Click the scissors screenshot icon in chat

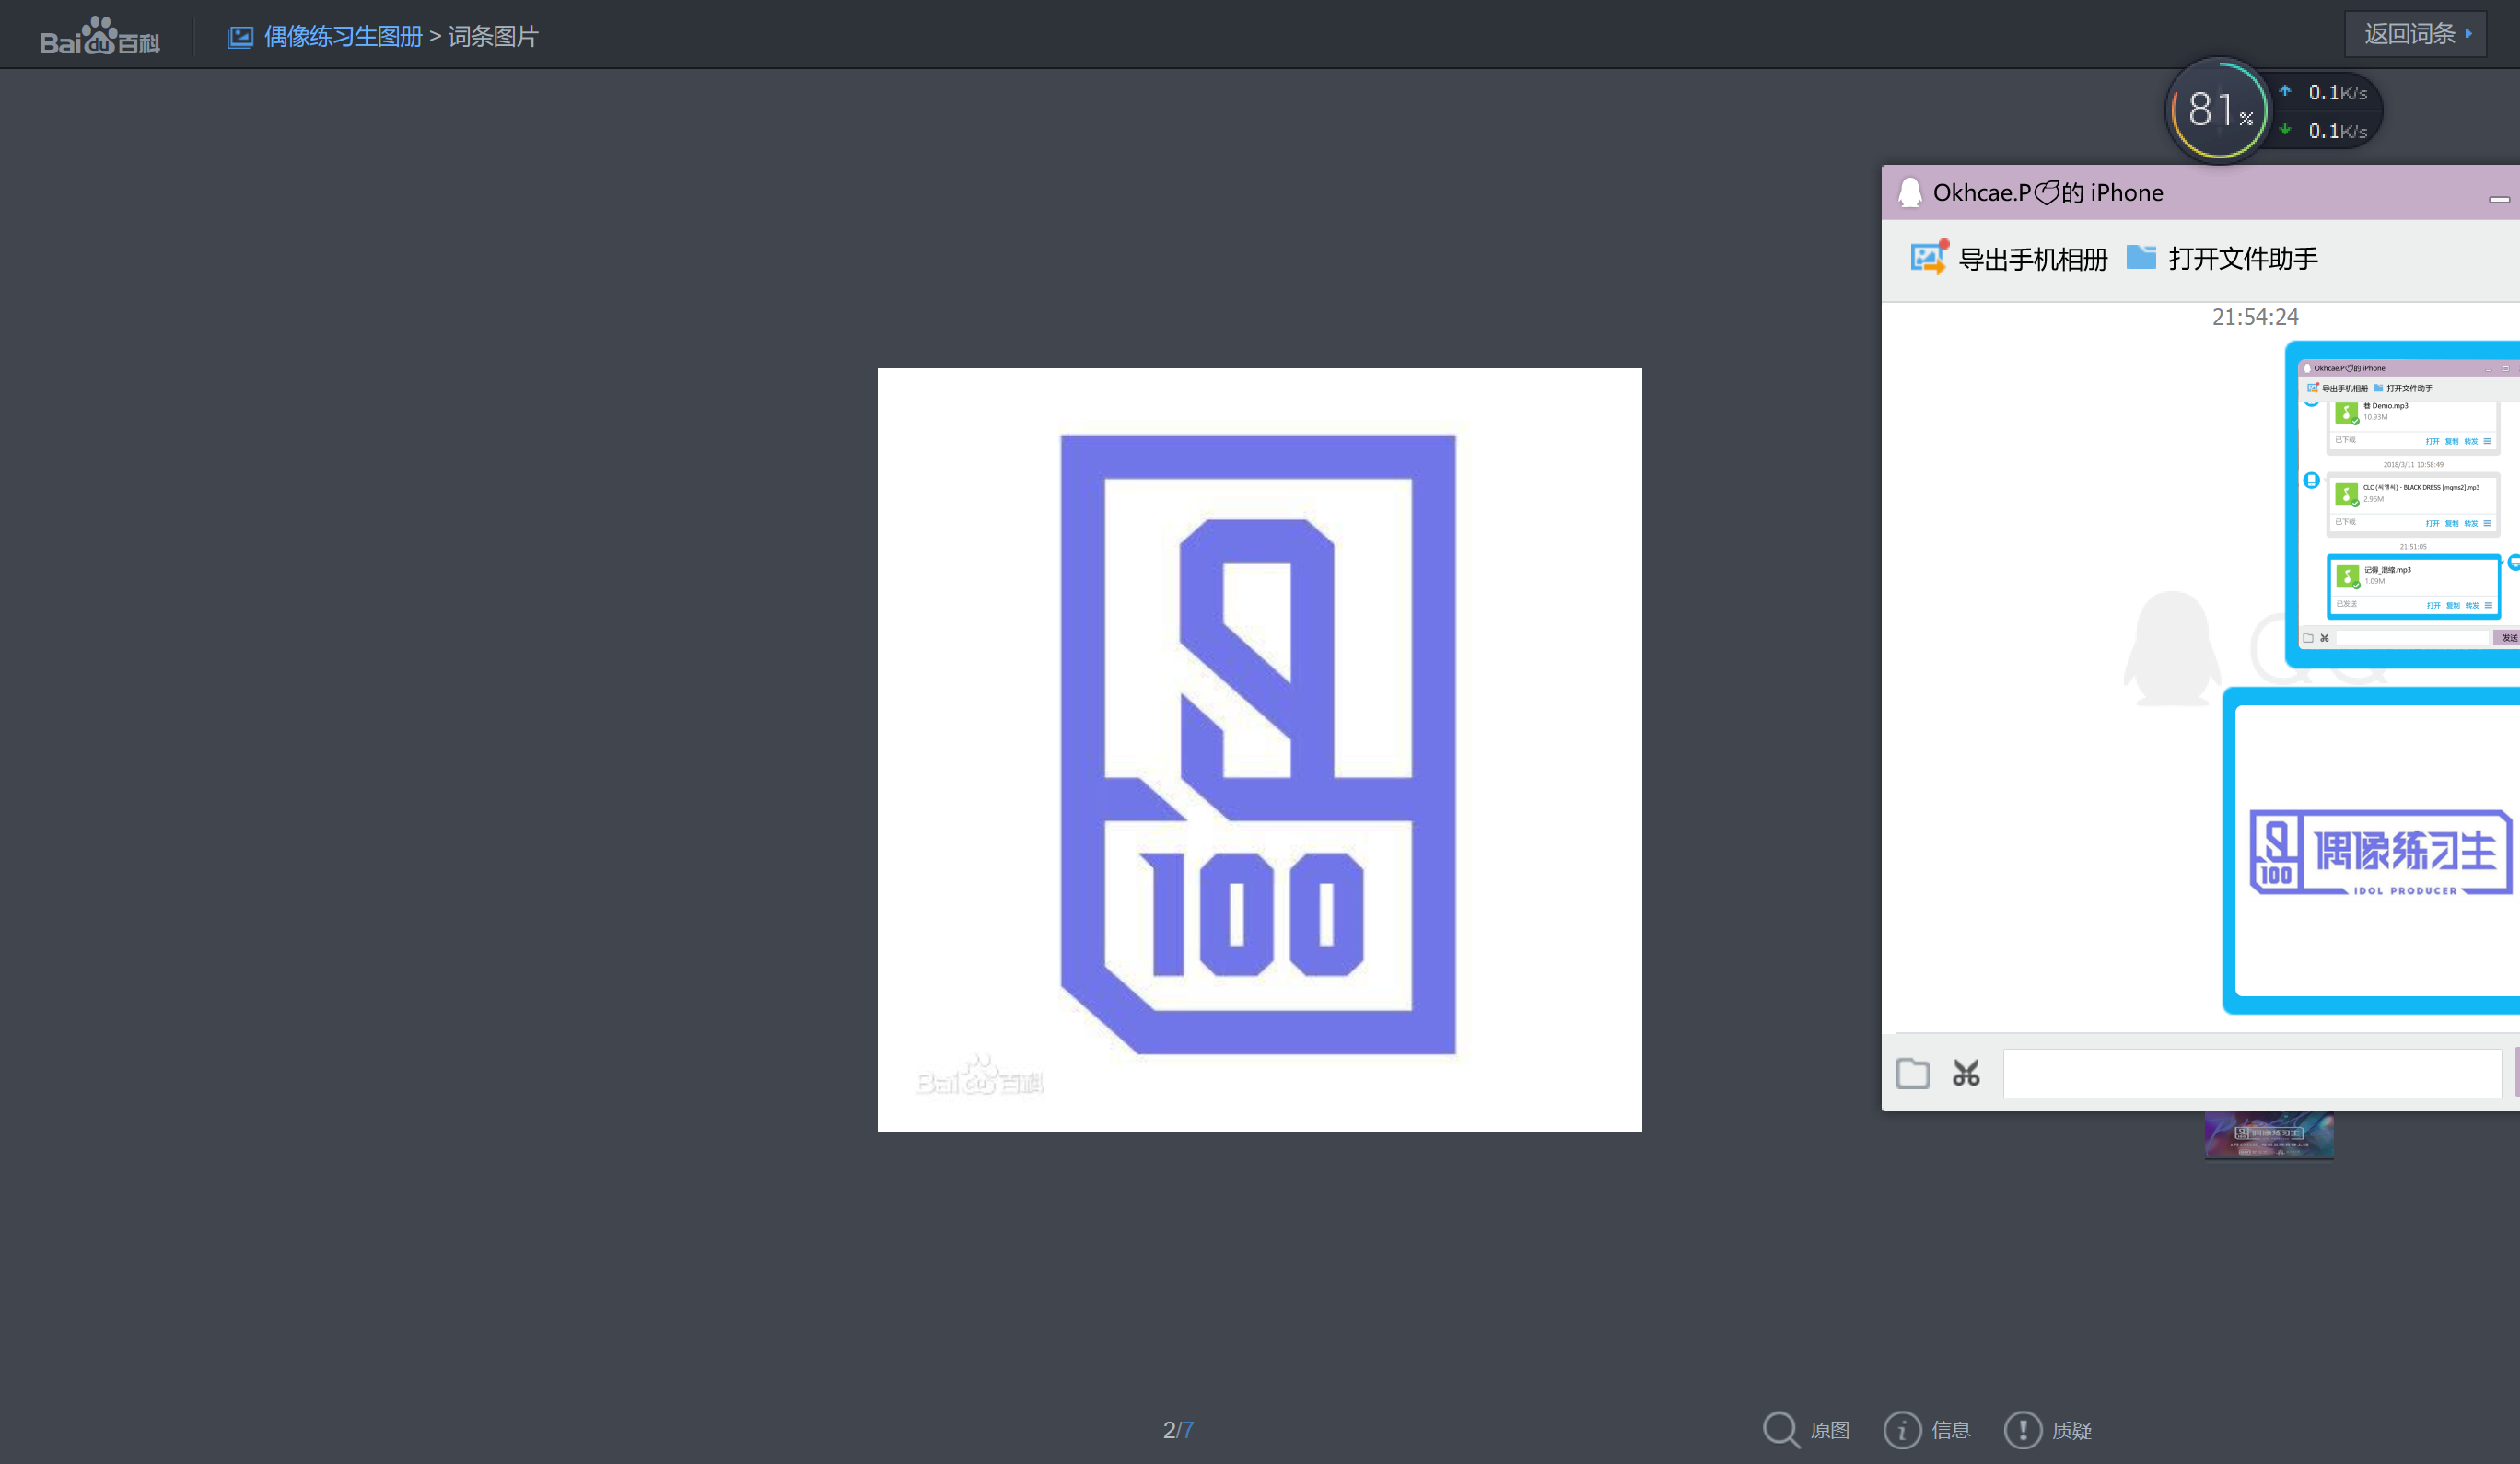point(1966,1073)
